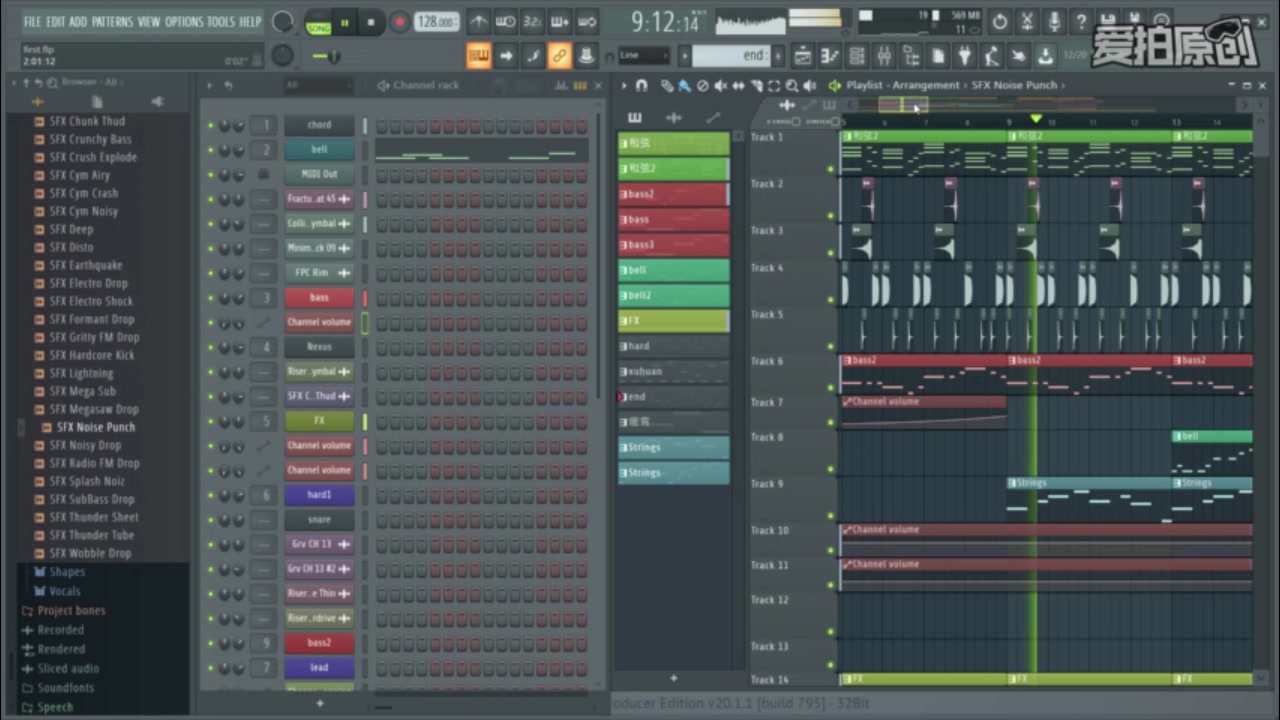The width and height of the screenshot is (1280, 720).
Task: Open the FILE menu
Action: 33,21
